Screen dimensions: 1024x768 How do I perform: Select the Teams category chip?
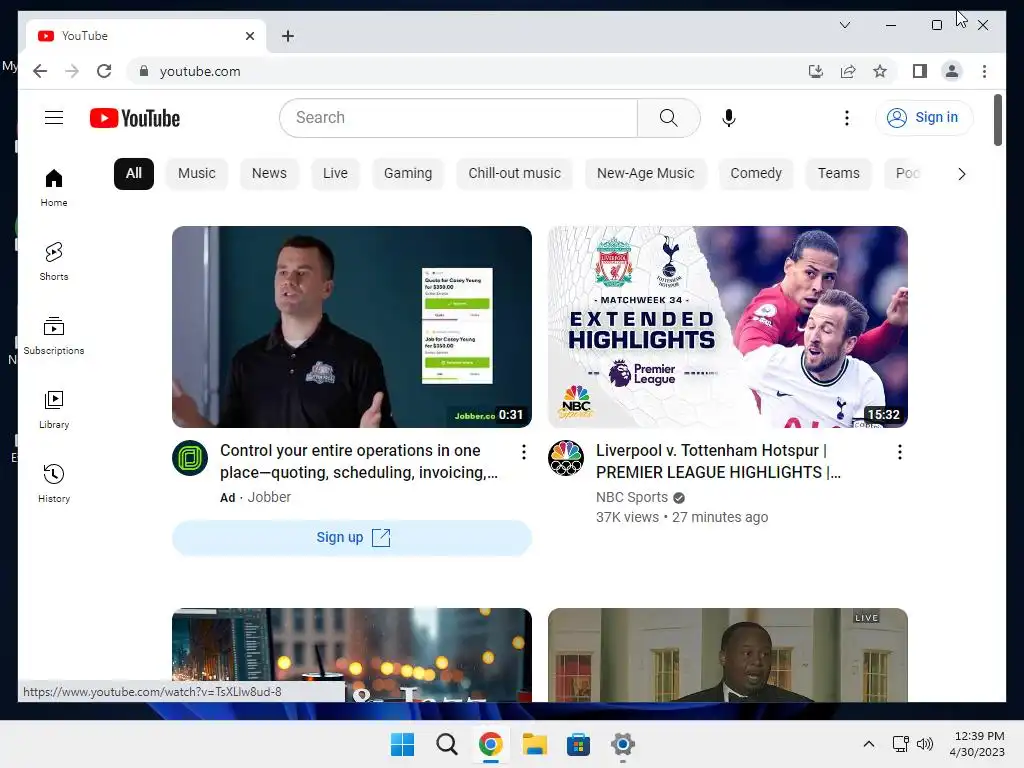pyautogui.click(x=839, y=174)
